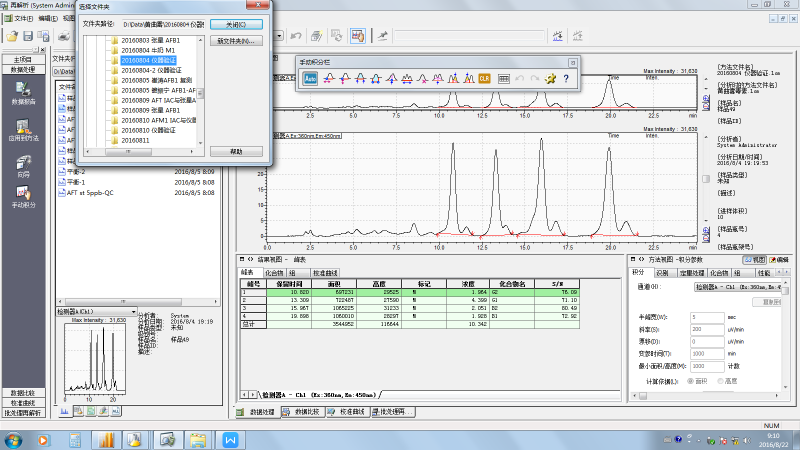
Task: Click the 新文件夹 button
Action: [238, 41]
